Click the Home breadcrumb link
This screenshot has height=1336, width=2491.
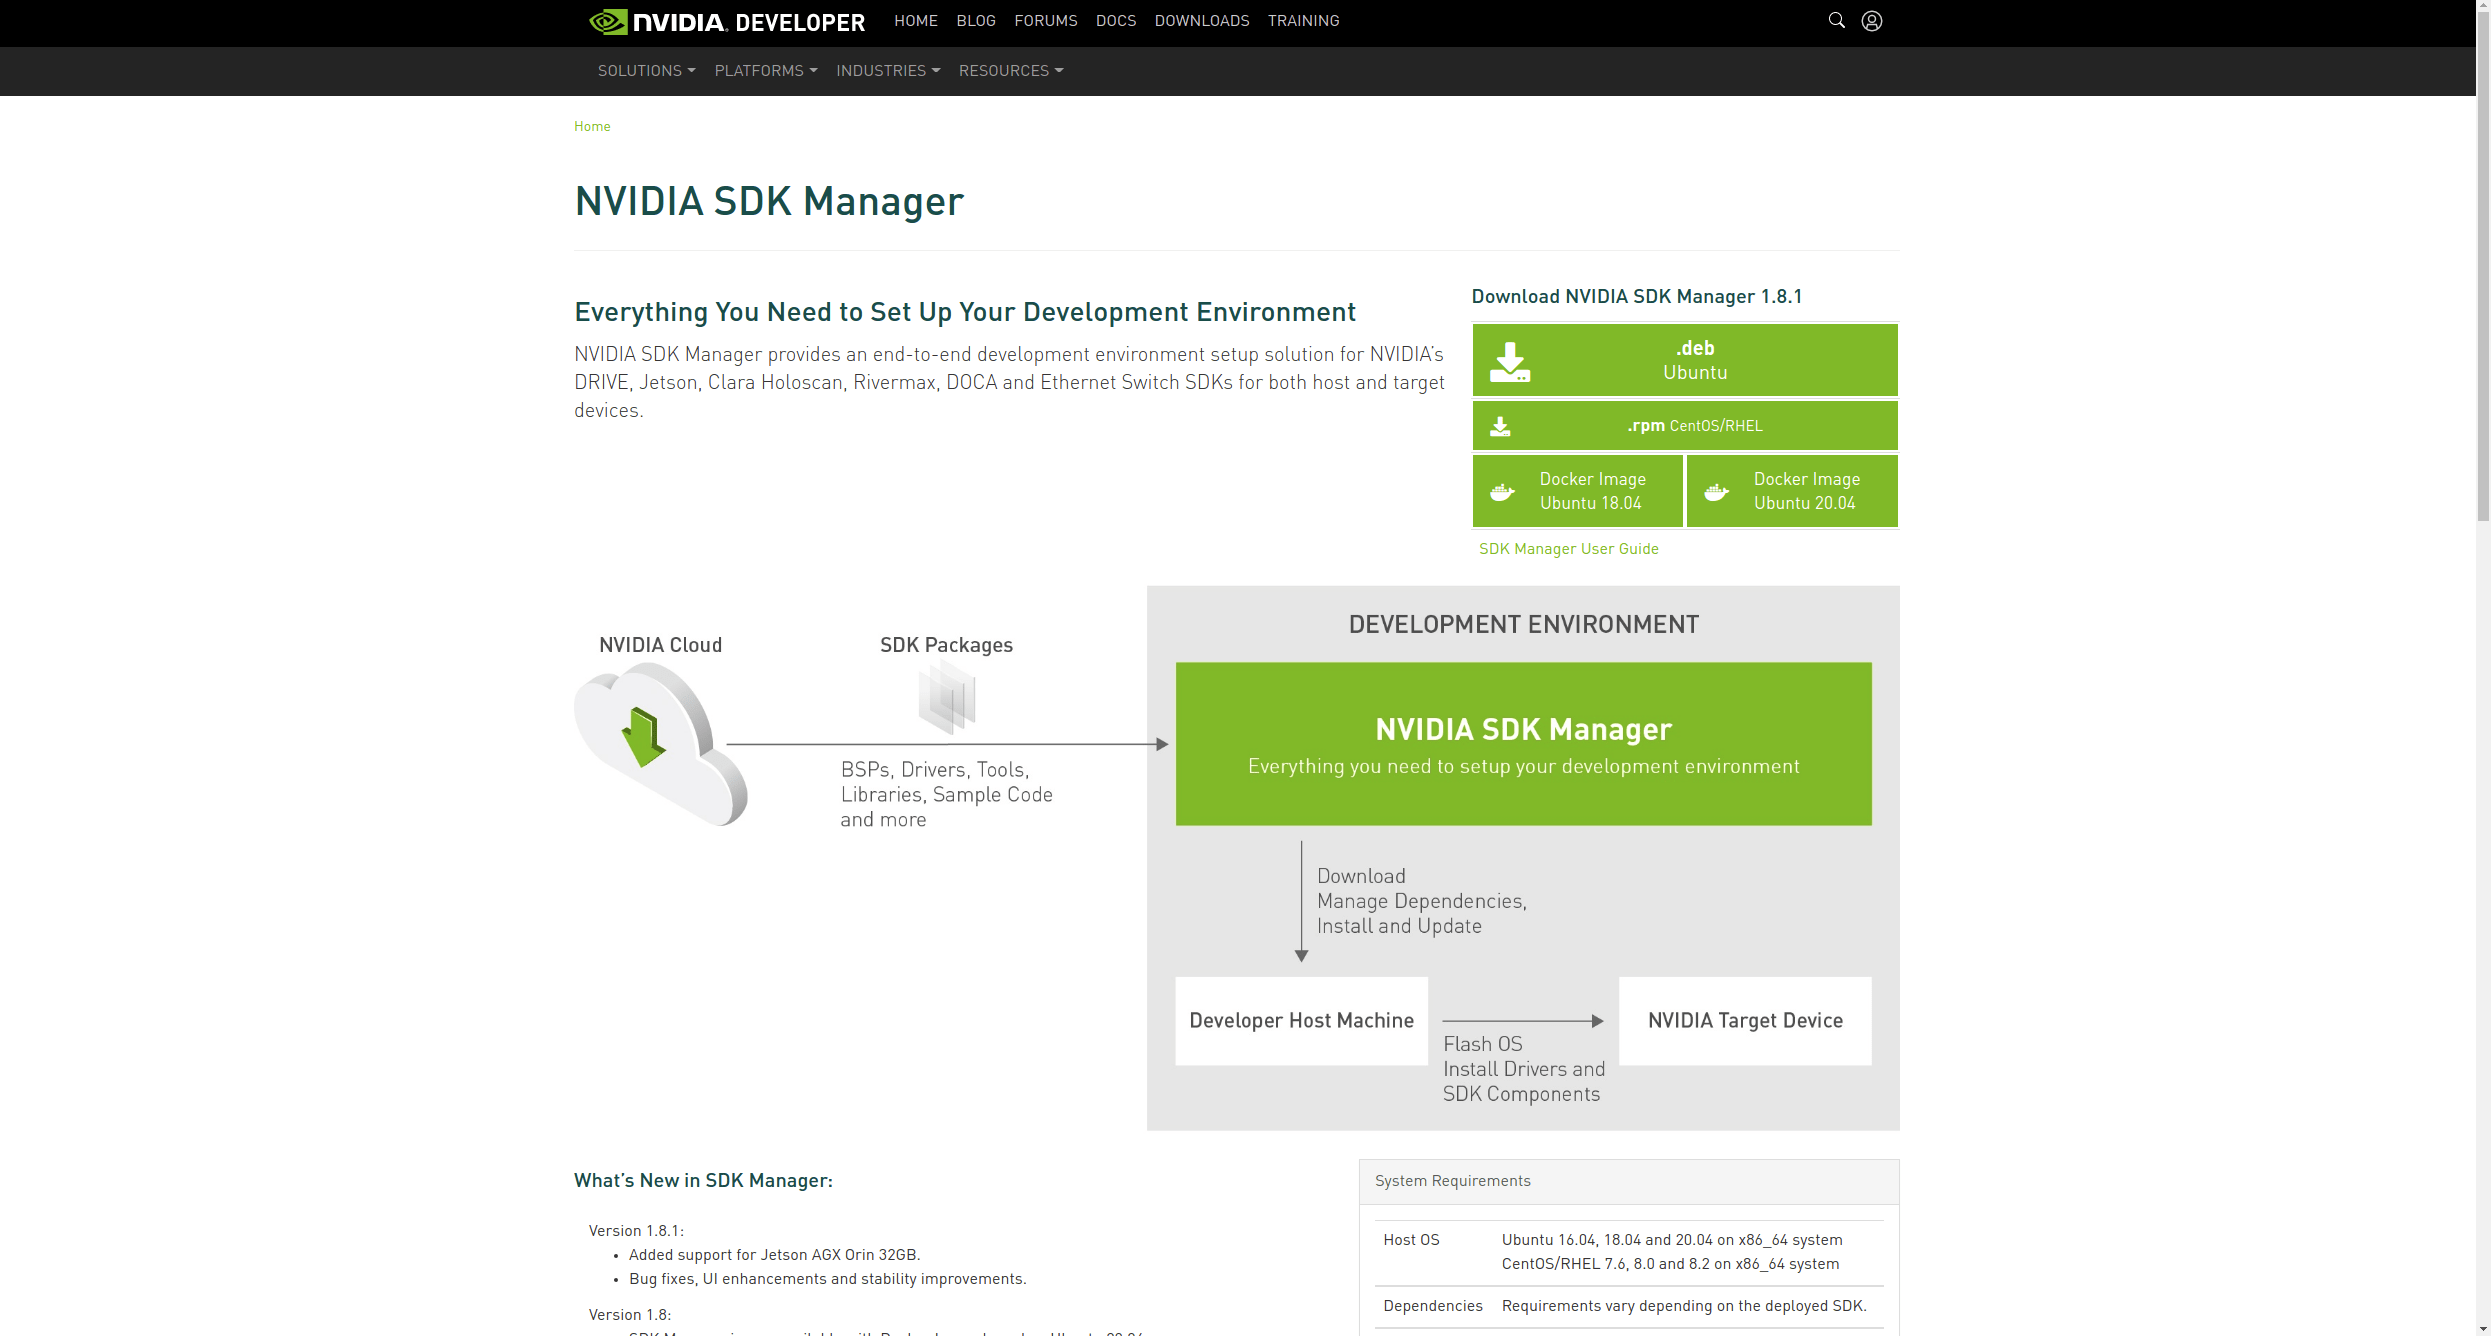tap(592, 127)
